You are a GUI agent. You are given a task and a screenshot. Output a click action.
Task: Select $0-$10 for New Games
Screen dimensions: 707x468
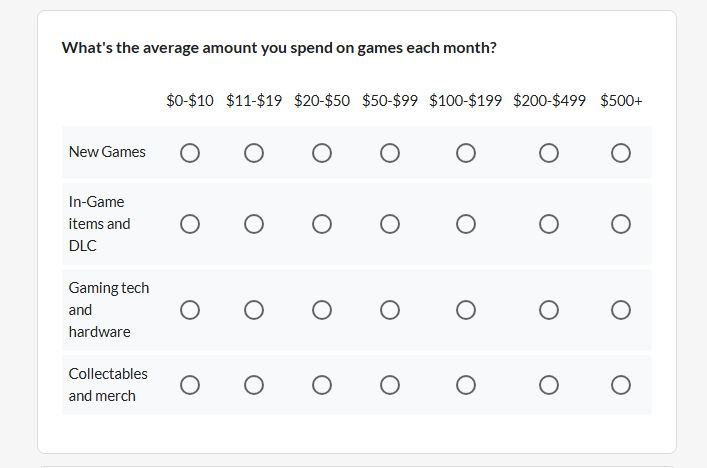[190, 153]
